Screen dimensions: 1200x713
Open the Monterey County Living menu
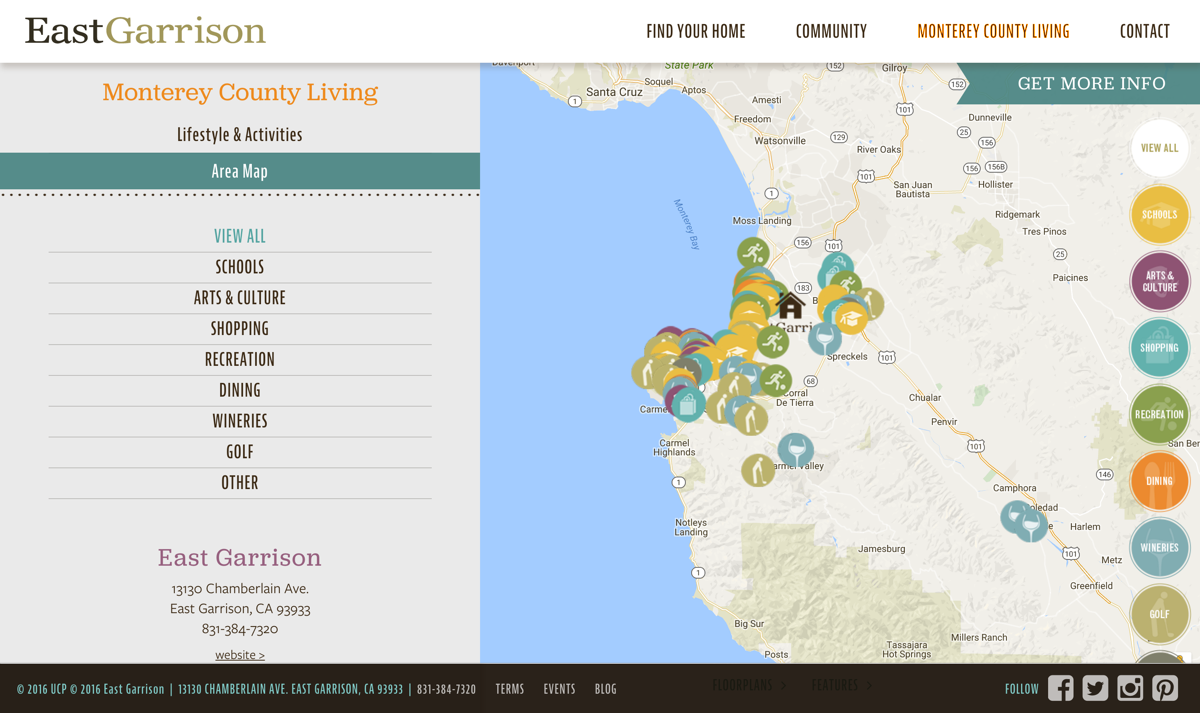coord(993,31)
